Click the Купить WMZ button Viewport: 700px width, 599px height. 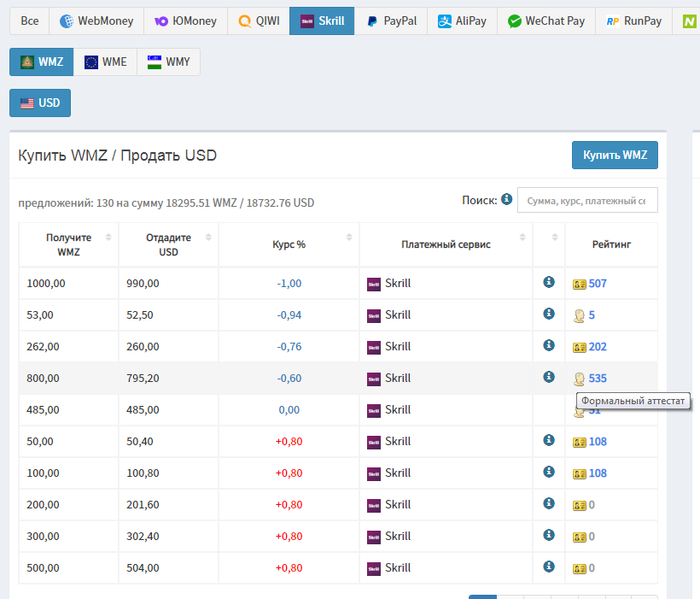click(x=615, y=155)
